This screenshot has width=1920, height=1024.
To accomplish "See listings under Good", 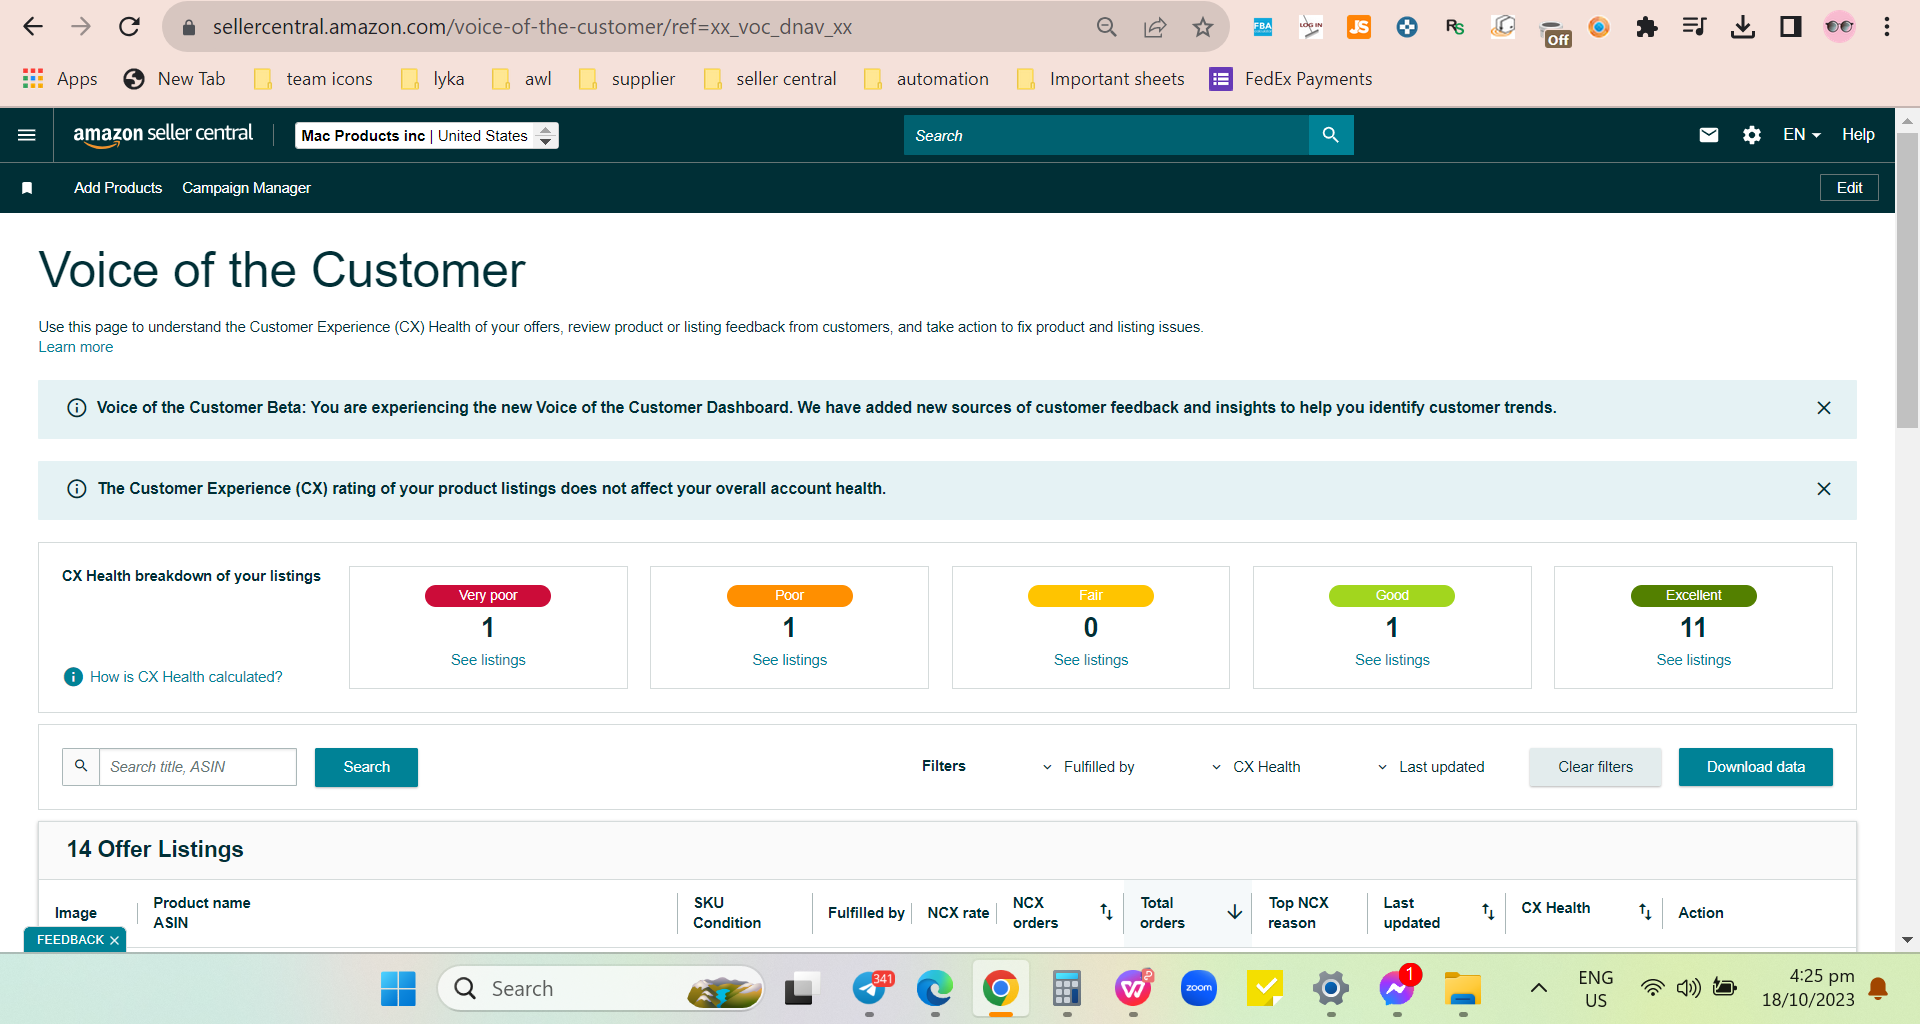I will point(1392,660).
